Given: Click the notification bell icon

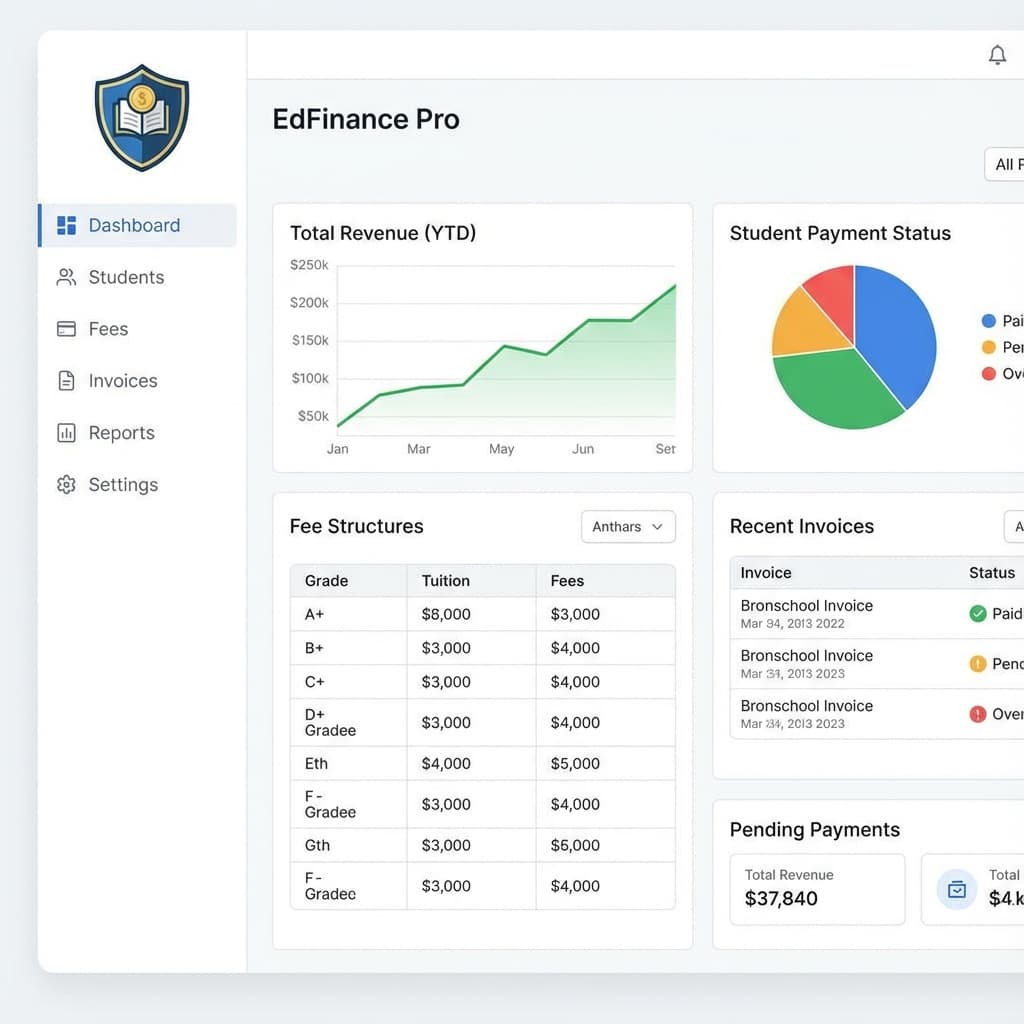Looking at the screenshot, I should (x=997, y=55).
